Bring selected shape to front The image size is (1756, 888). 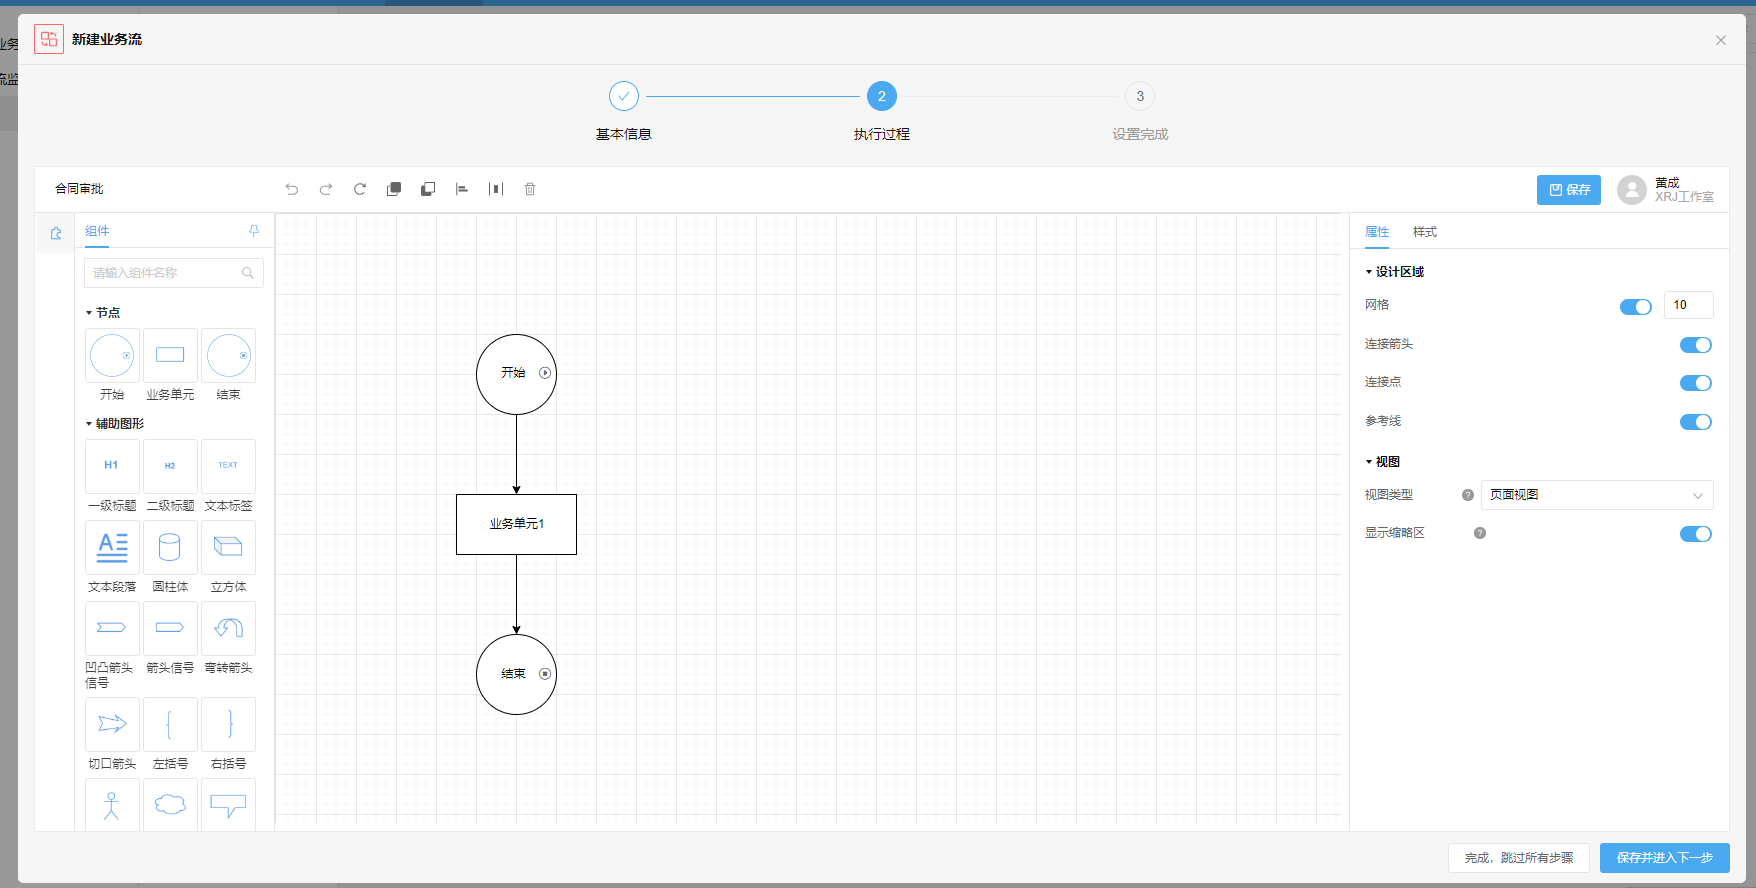tap(394, 189)
